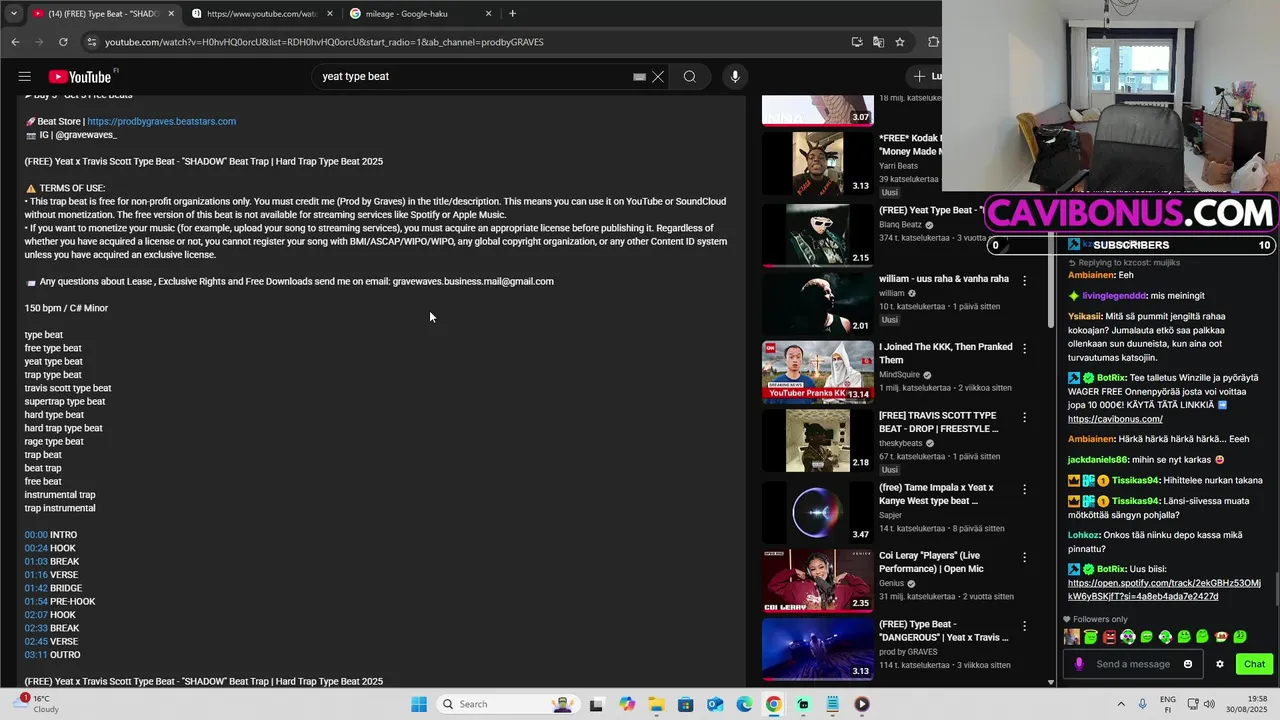Viewport: 1280px width, 720px height.
Task: Go to the YouTube home logo
Action: (x=80, y=77)
